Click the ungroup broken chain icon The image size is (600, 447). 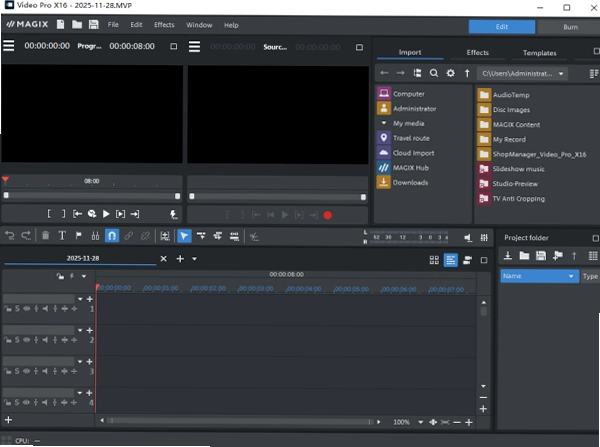pyautogui.click(x=145, y=236)
